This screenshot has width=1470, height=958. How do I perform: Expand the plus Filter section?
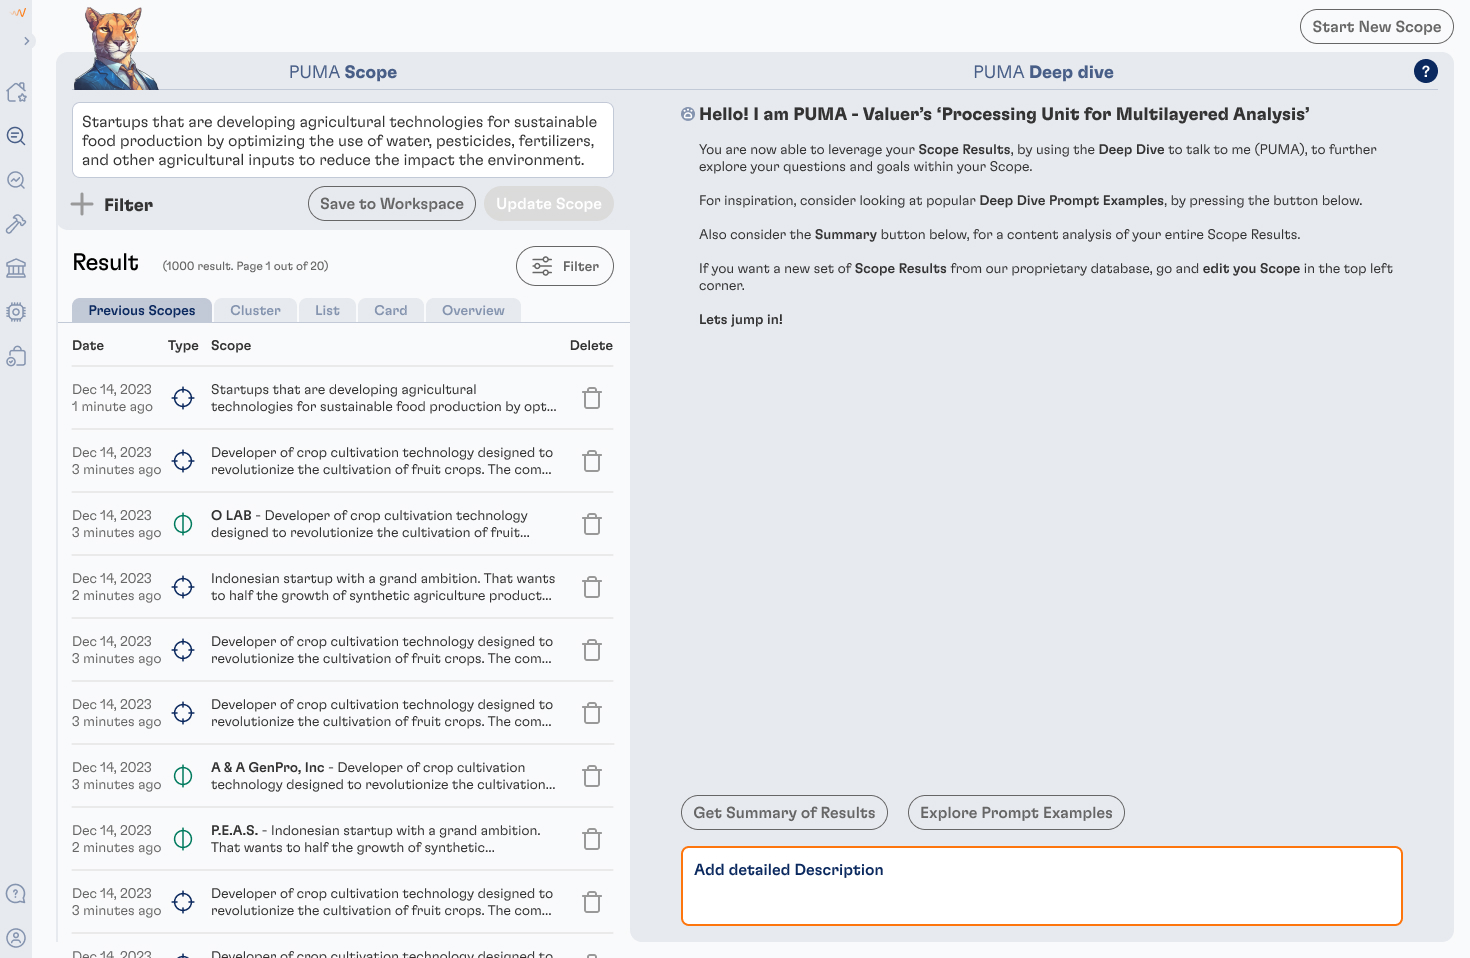(112, 205)
